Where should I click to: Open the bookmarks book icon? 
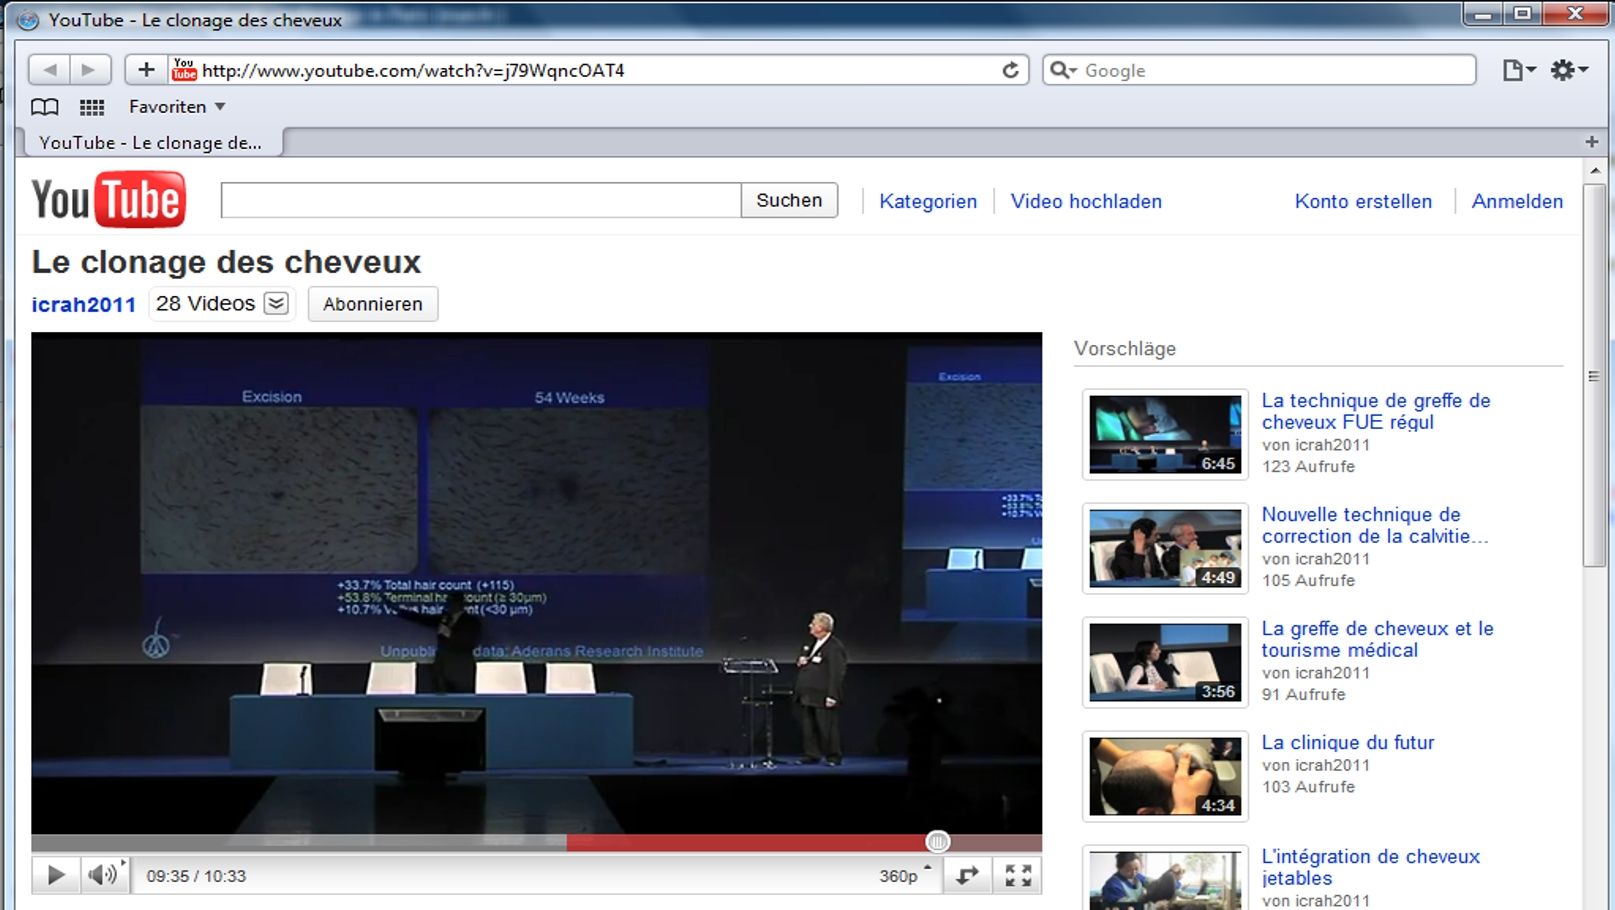44,107
